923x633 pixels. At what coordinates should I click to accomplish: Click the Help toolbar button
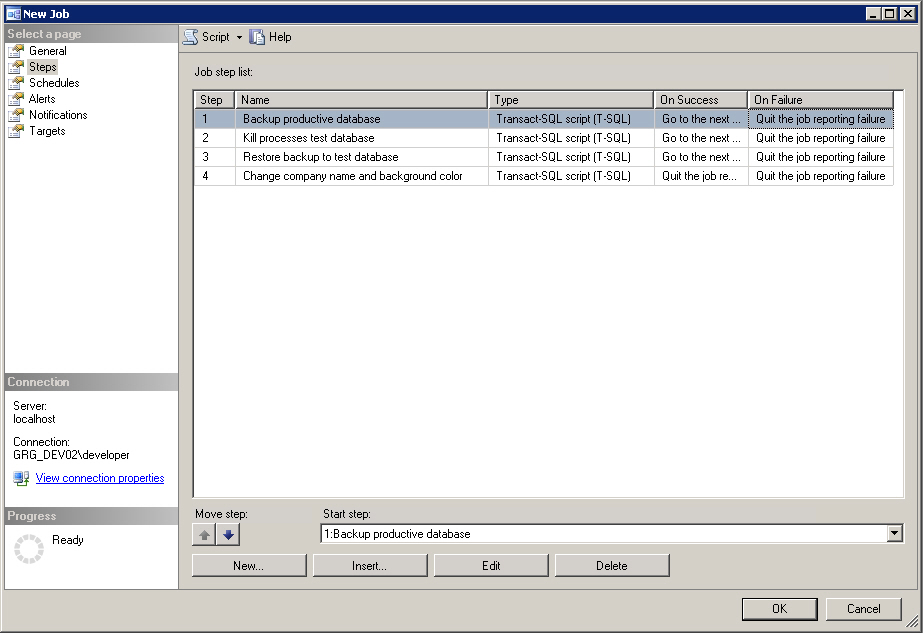point(270,37)
